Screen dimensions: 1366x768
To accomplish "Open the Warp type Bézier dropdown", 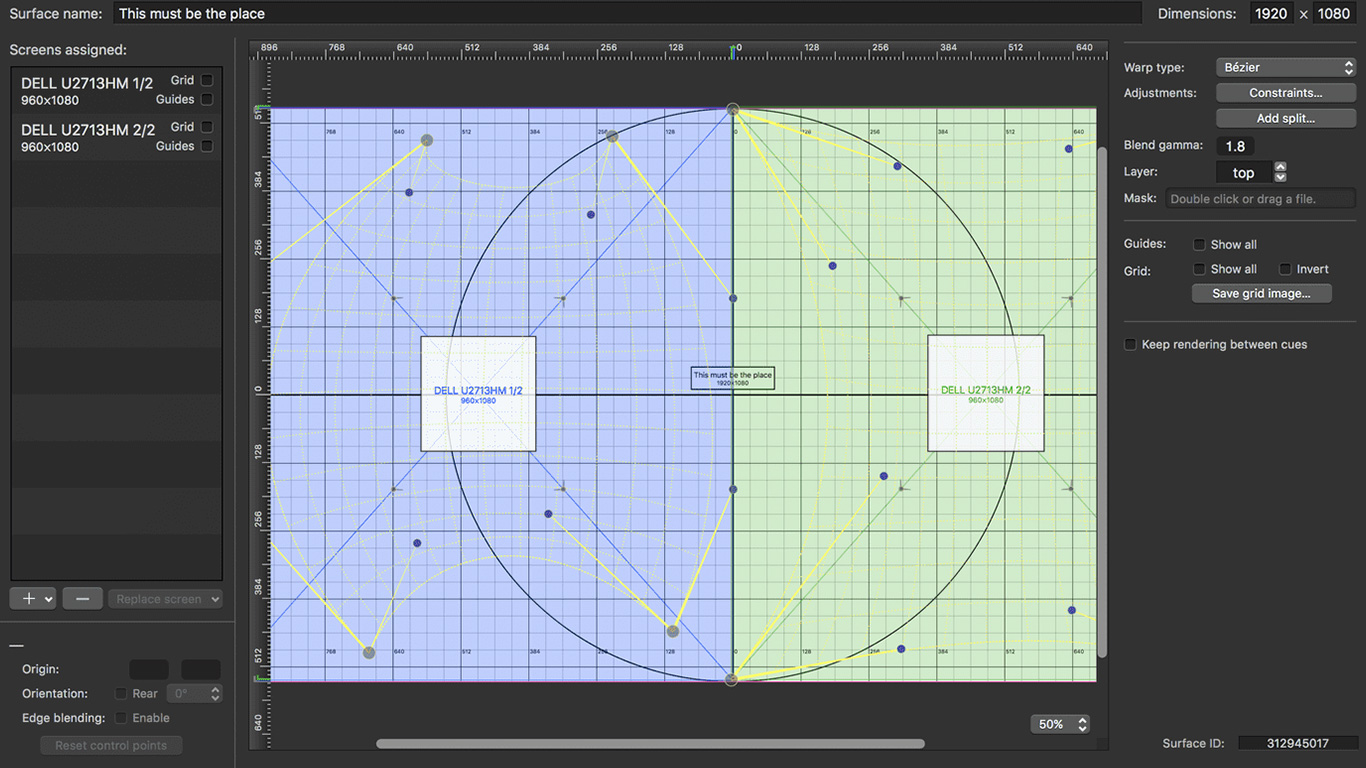I will pyautogui.click(x=1285, y=67).
